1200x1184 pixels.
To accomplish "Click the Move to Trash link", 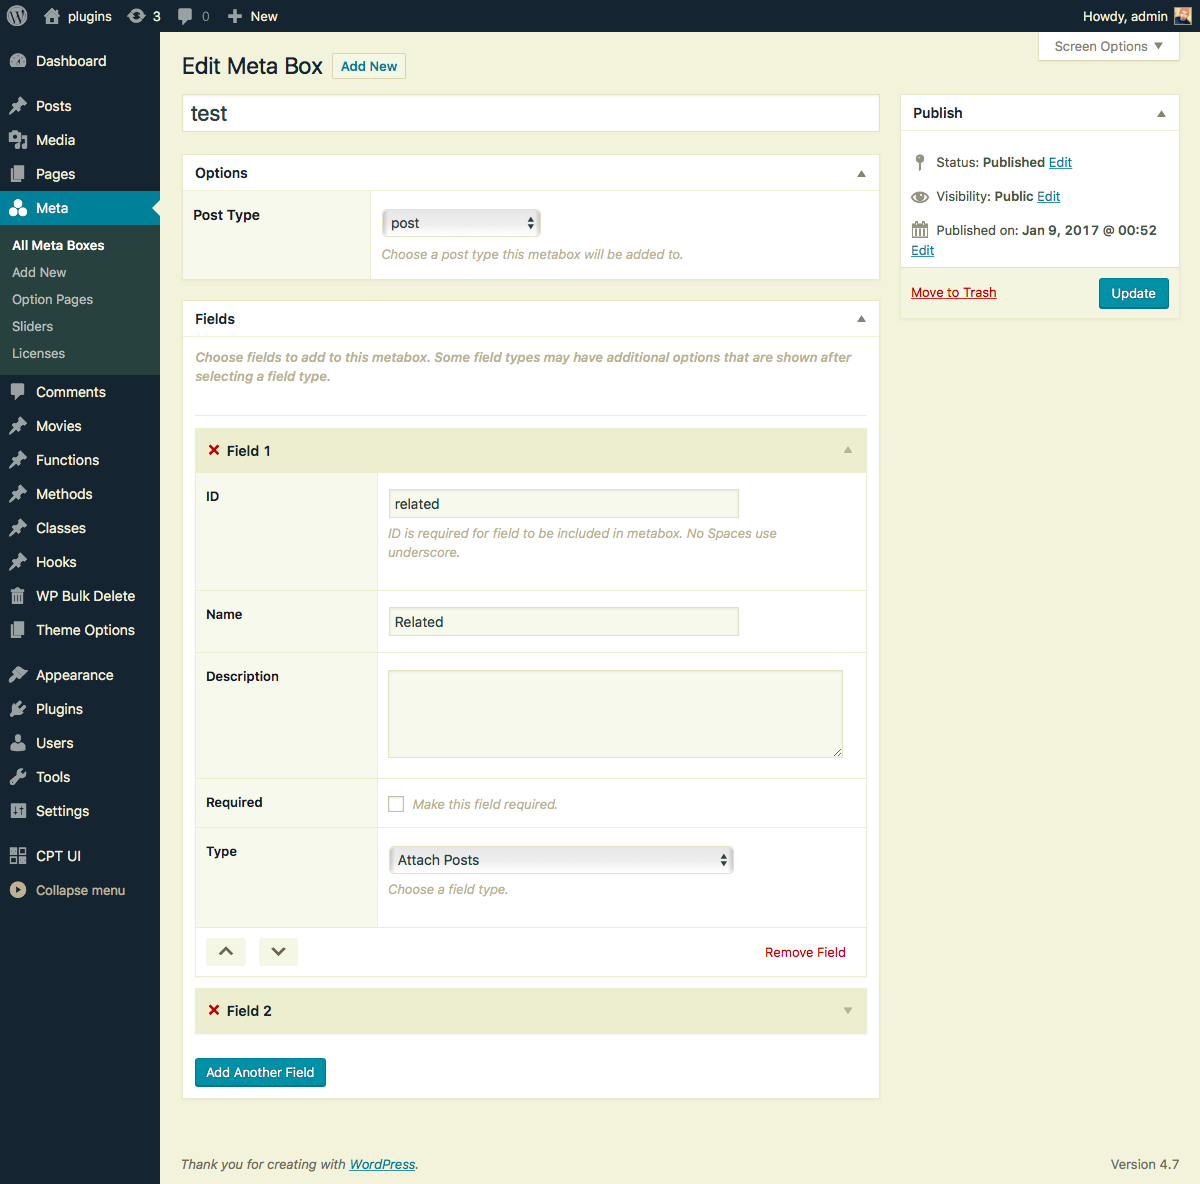I will (954, 292).
